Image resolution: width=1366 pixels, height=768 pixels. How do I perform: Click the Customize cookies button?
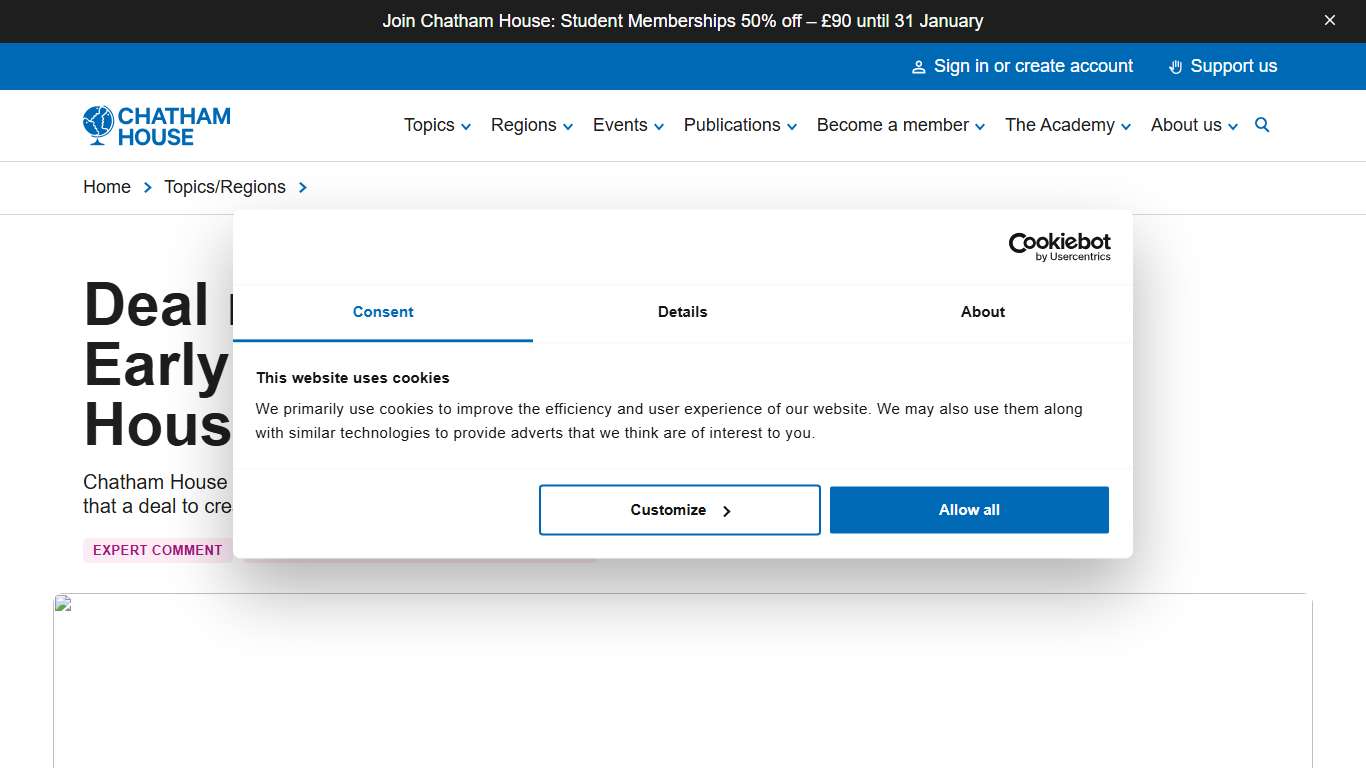pyautogui.click(x=680, y=510)
